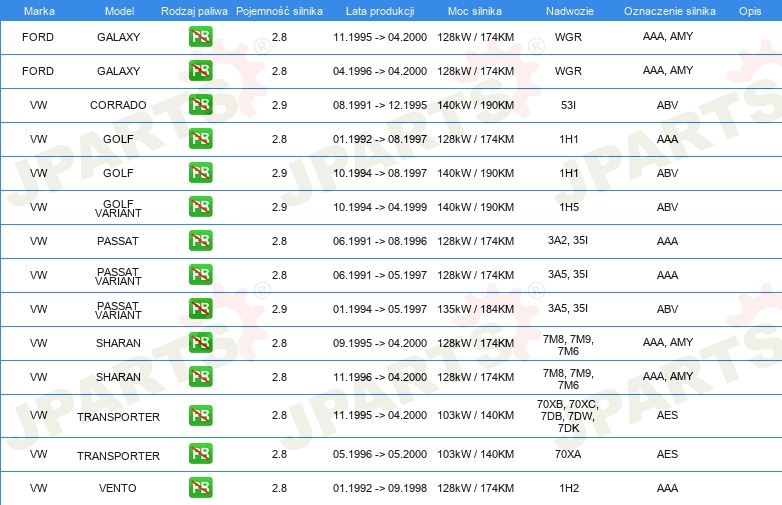This screenshot has height=505, width=782.
Task: Select fuel icon for Golf 2.8 AAA row
Action: point(200,139)
